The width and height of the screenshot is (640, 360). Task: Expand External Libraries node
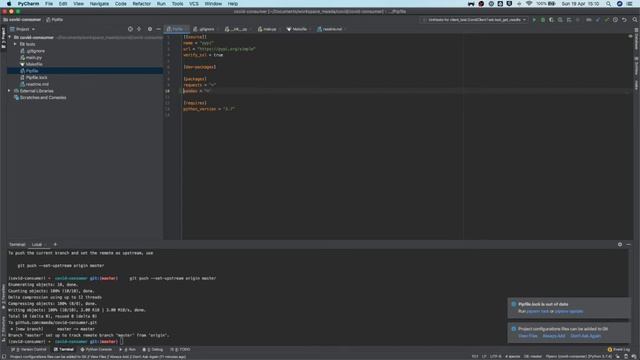9,91
